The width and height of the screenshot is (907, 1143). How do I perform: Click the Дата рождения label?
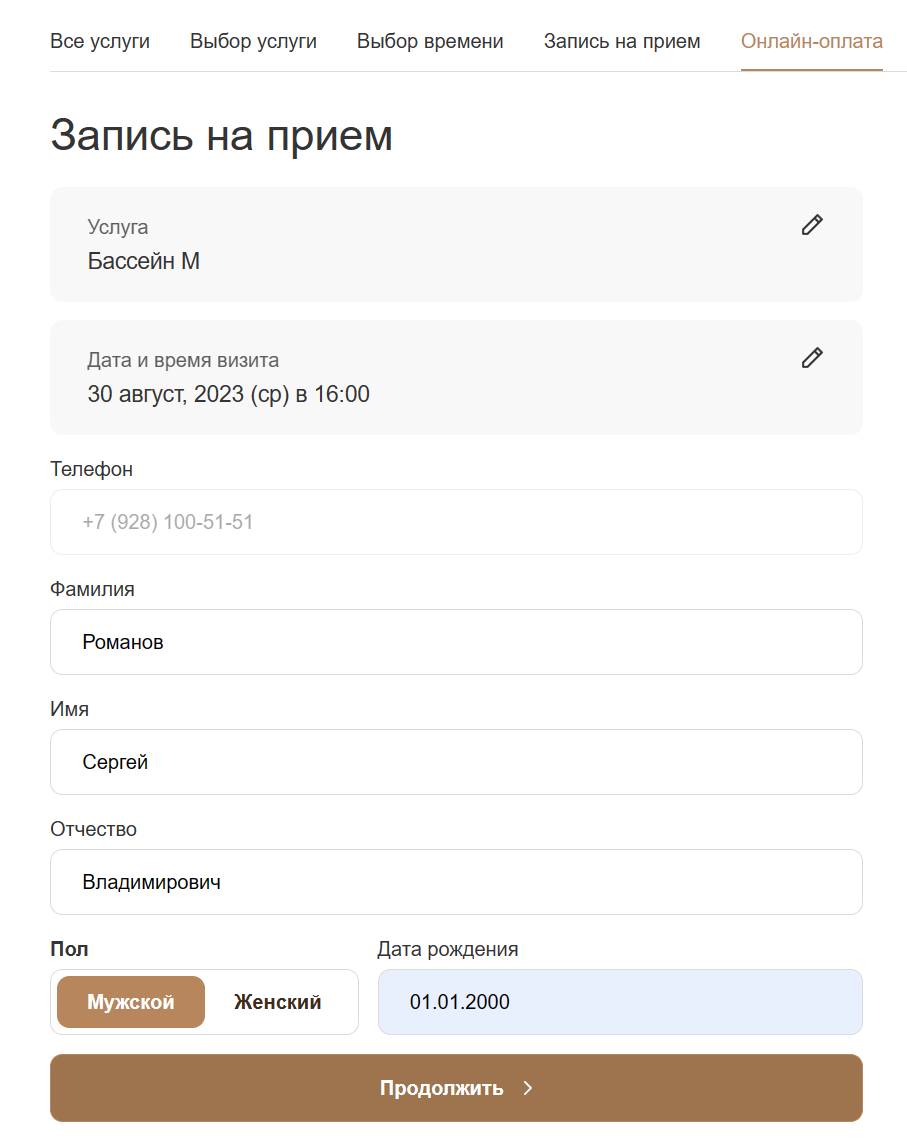447,949
